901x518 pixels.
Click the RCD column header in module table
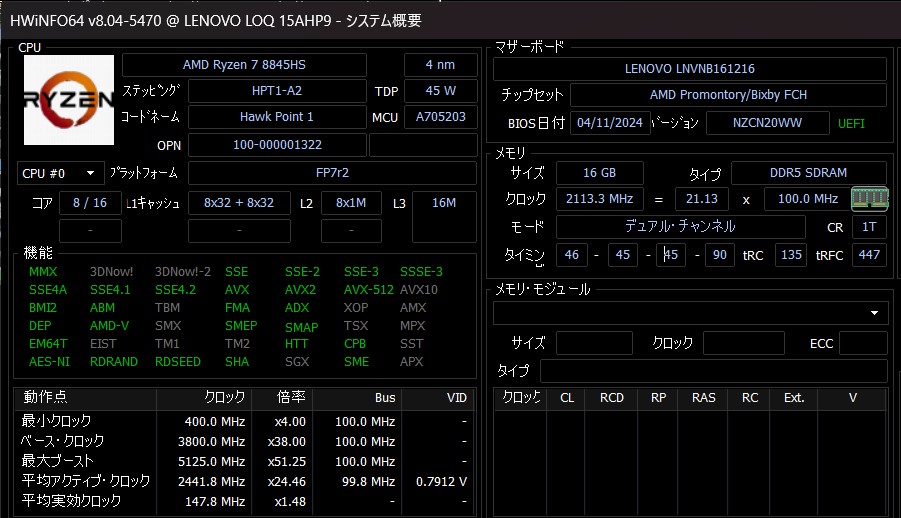coord(611,398)
